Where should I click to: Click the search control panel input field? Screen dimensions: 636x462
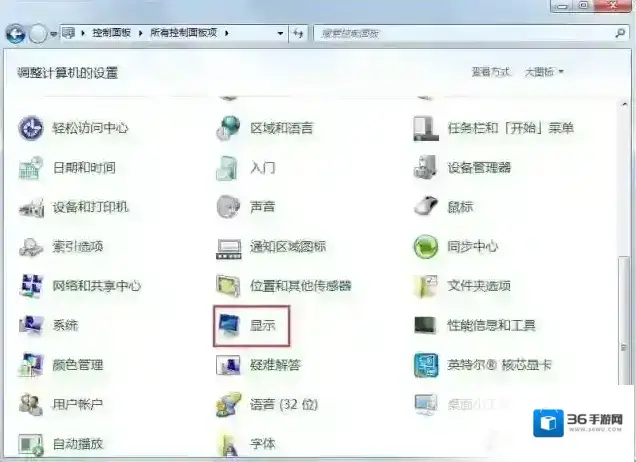point(464,33)
